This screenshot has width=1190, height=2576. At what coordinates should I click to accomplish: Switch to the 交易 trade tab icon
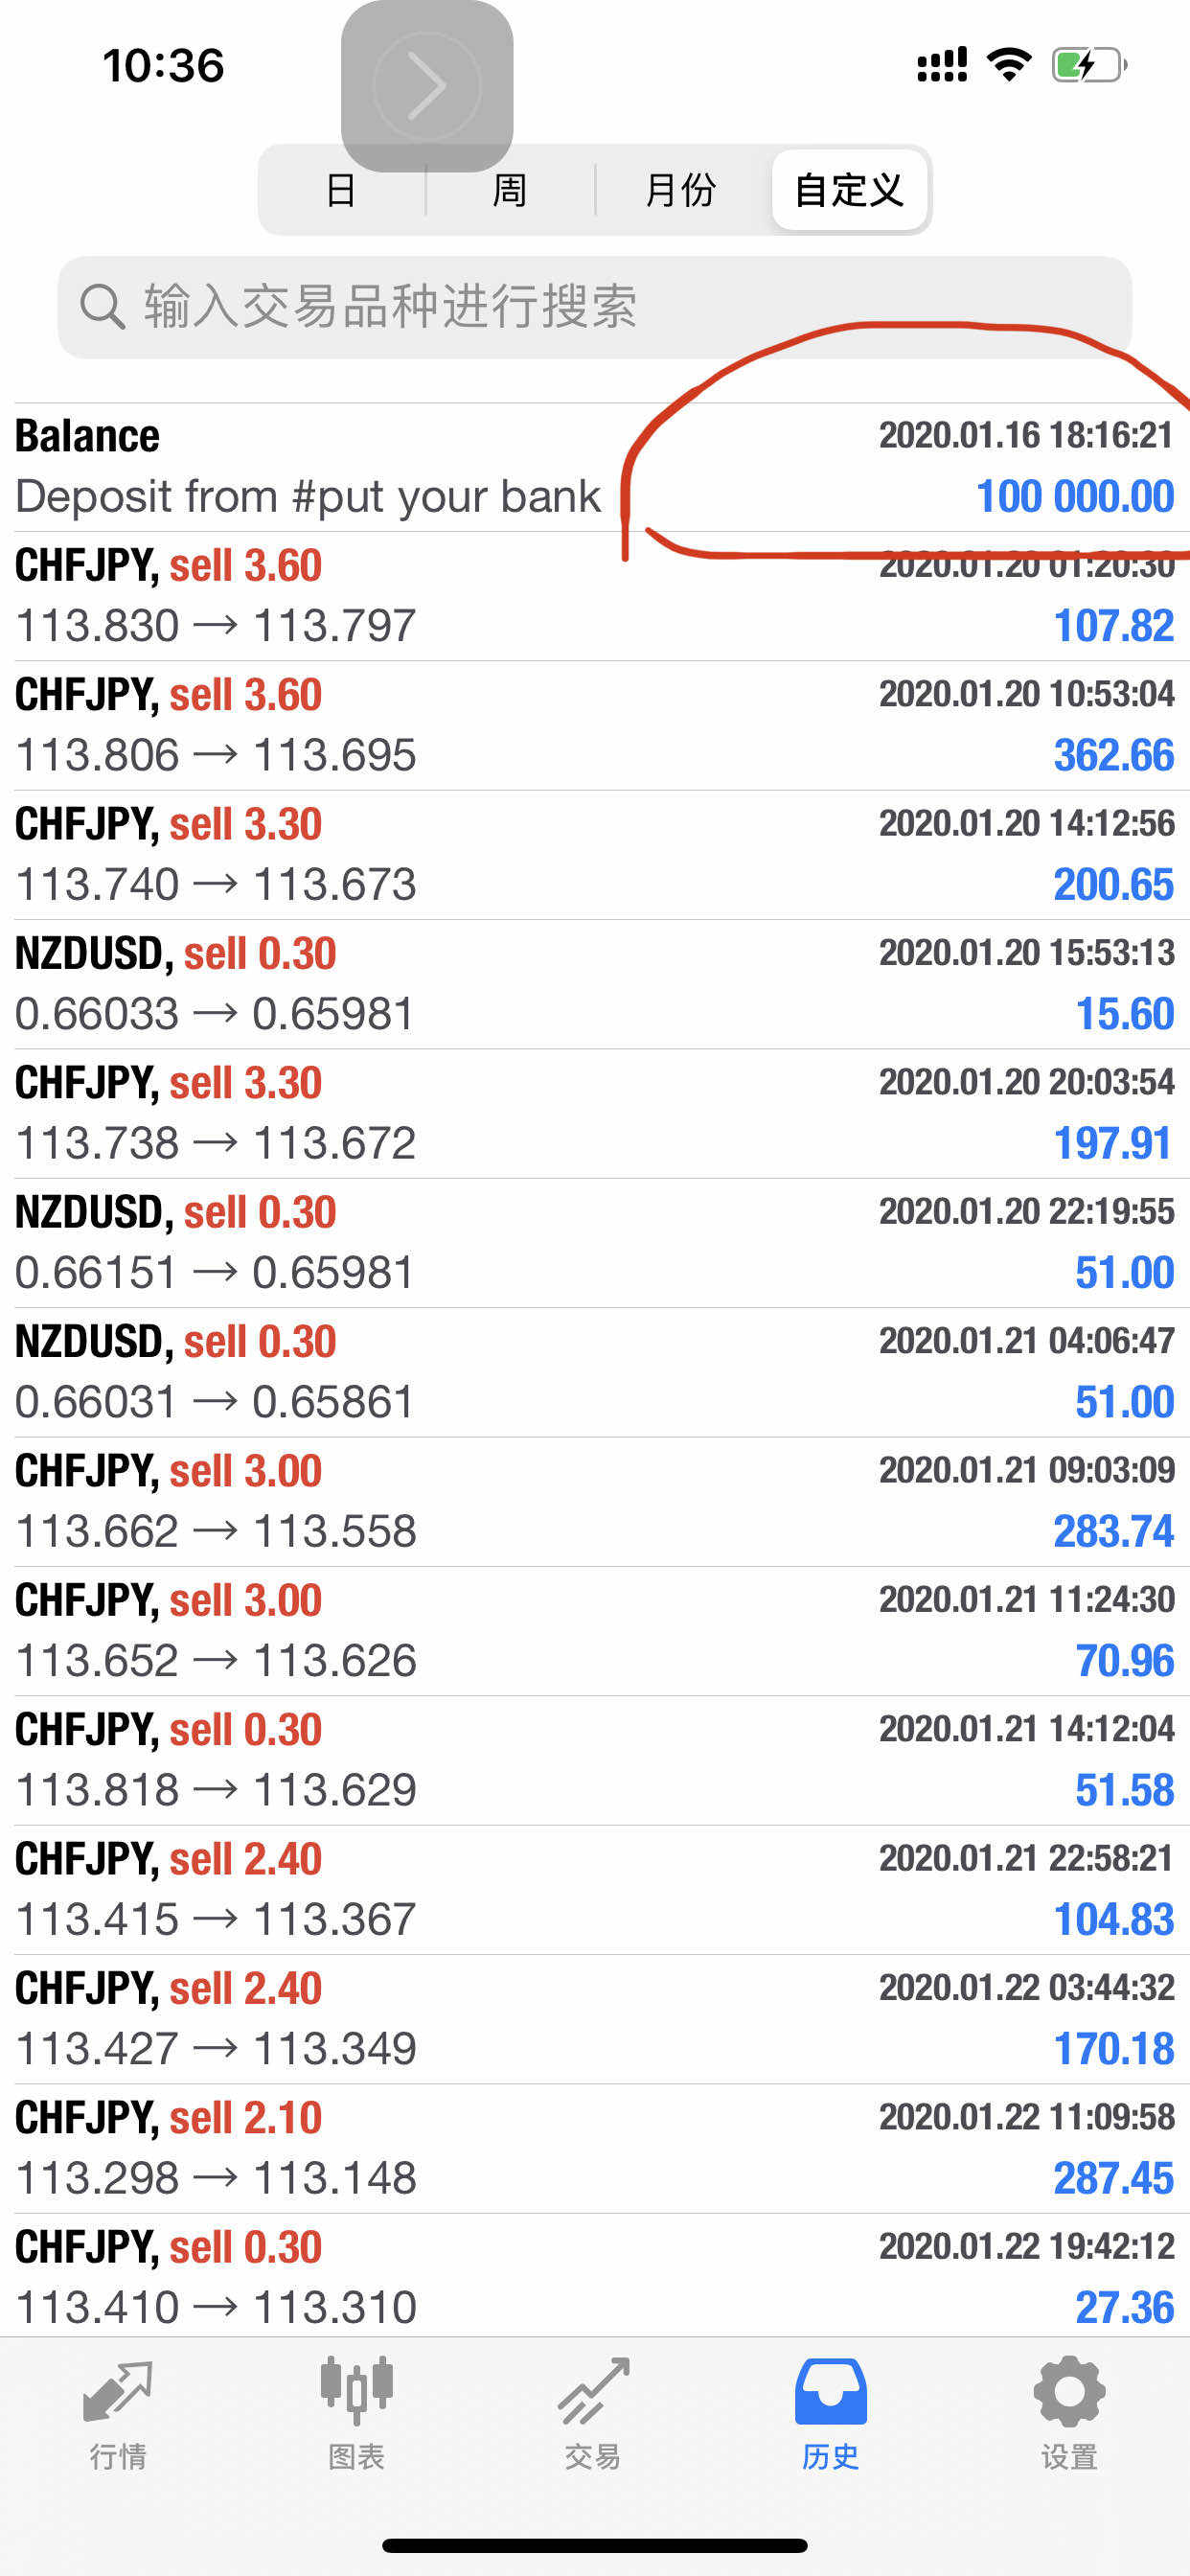593,2393
